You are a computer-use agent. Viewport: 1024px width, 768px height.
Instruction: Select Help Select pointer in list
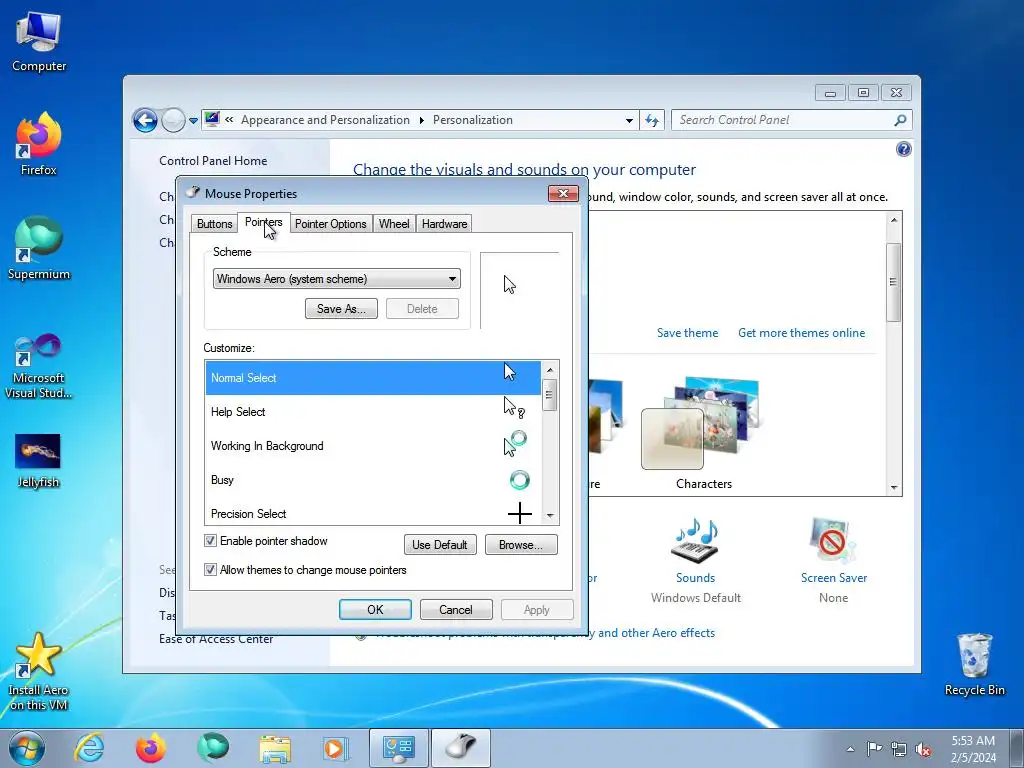373,411
